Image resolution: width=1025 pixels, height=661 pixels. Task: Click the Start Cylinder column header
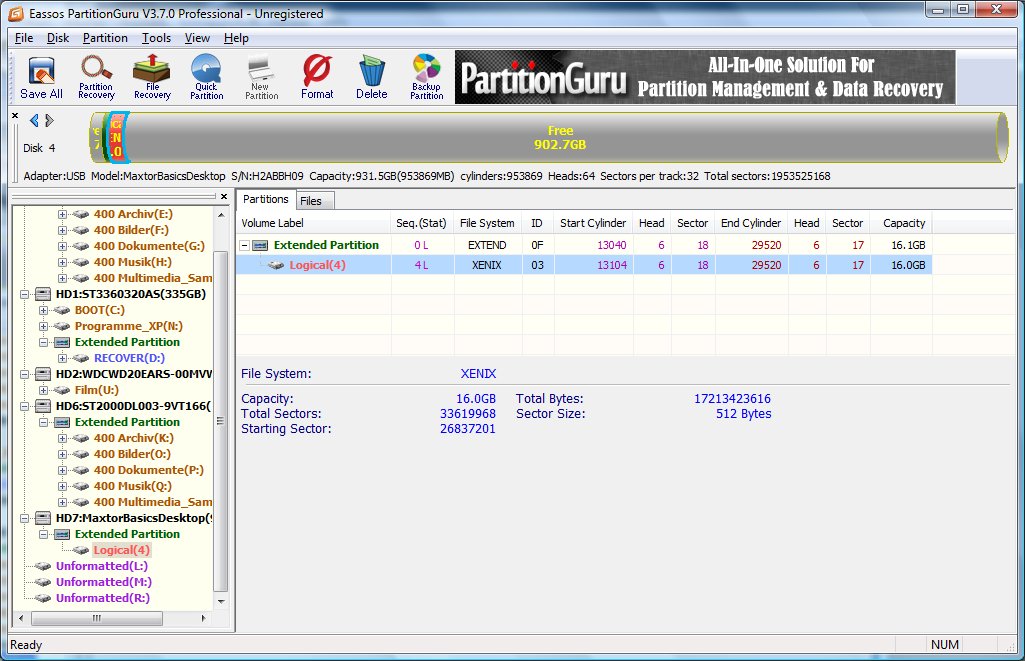tap(593, 223)
